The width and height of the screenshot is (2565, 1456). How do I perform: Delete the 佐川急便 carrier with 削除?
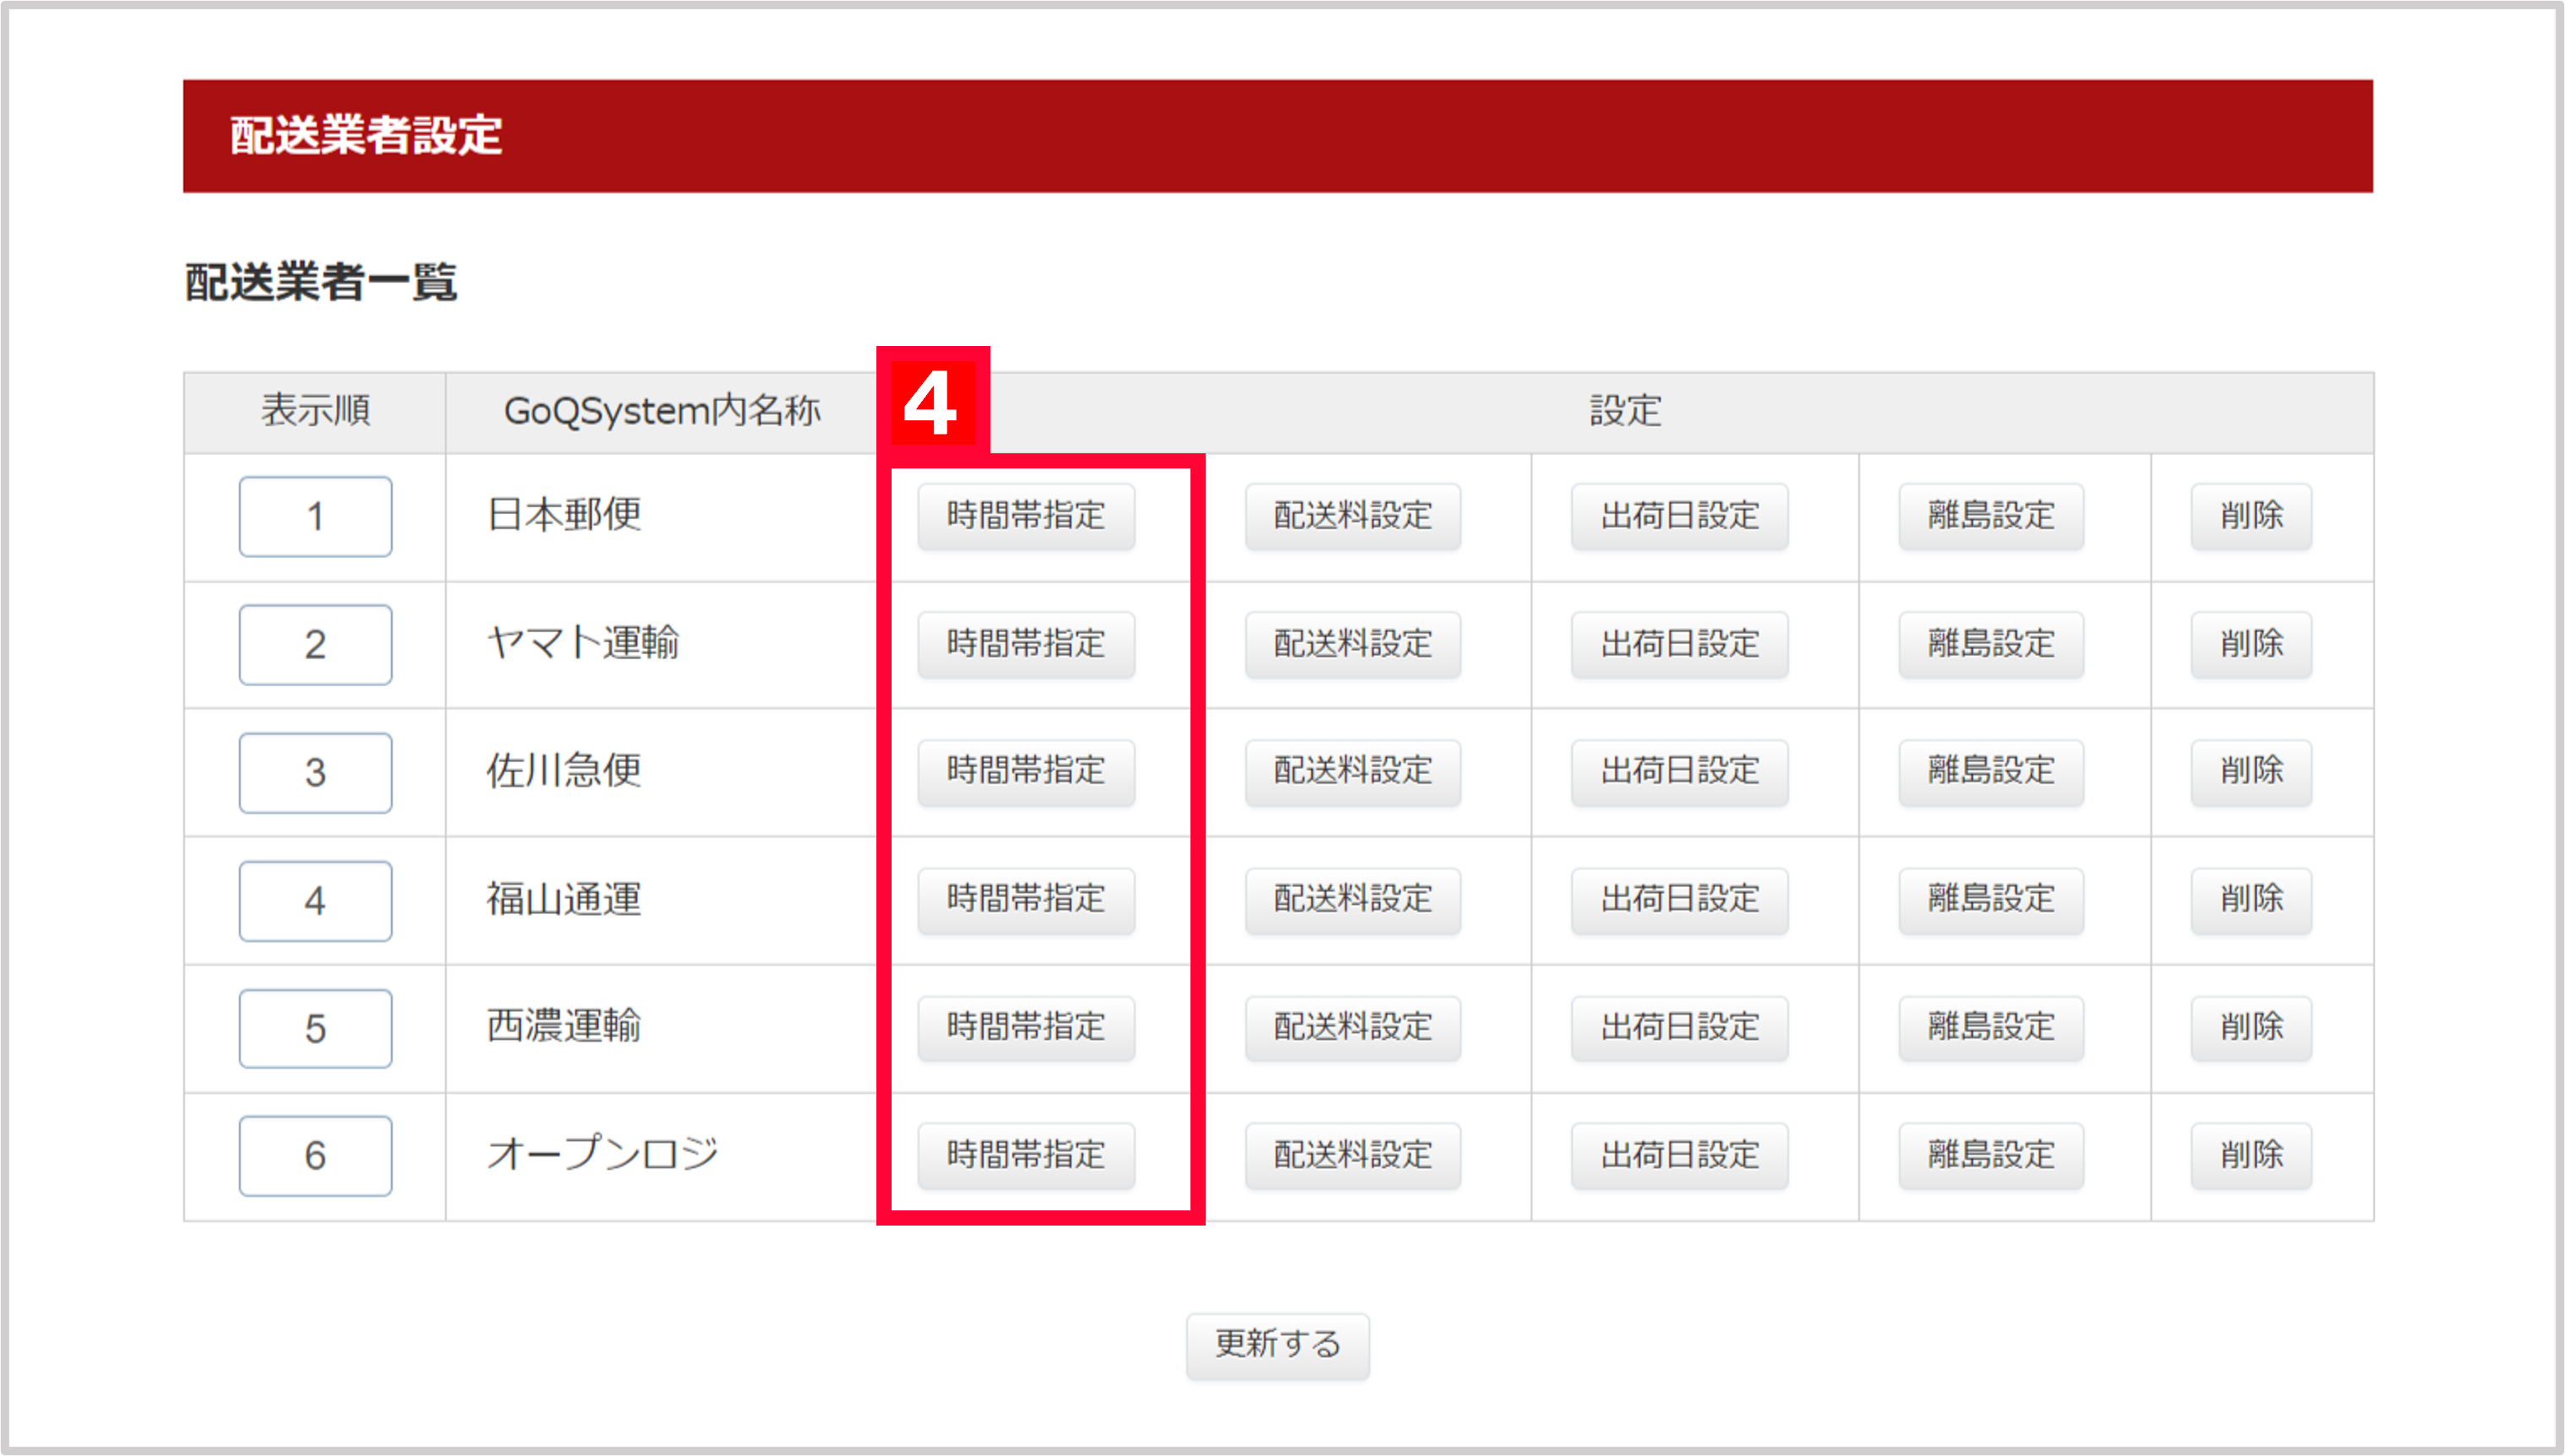(x=2251, y=772)
